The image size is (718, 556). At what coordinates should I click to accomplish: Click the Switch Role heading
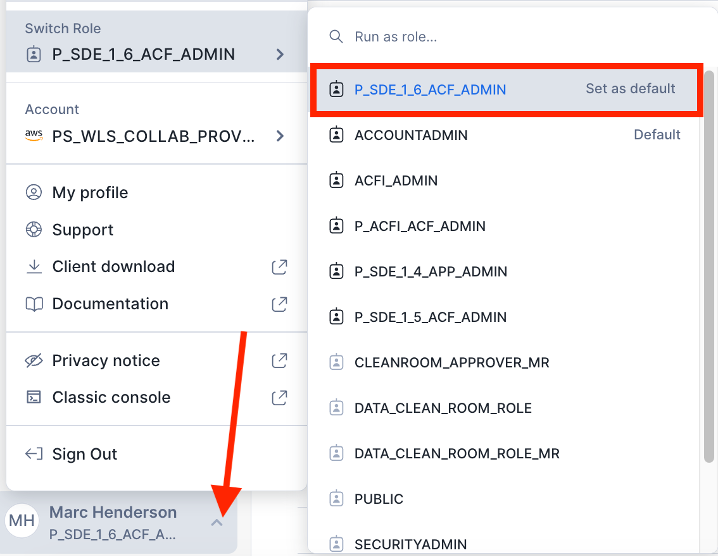click(63, 28)
